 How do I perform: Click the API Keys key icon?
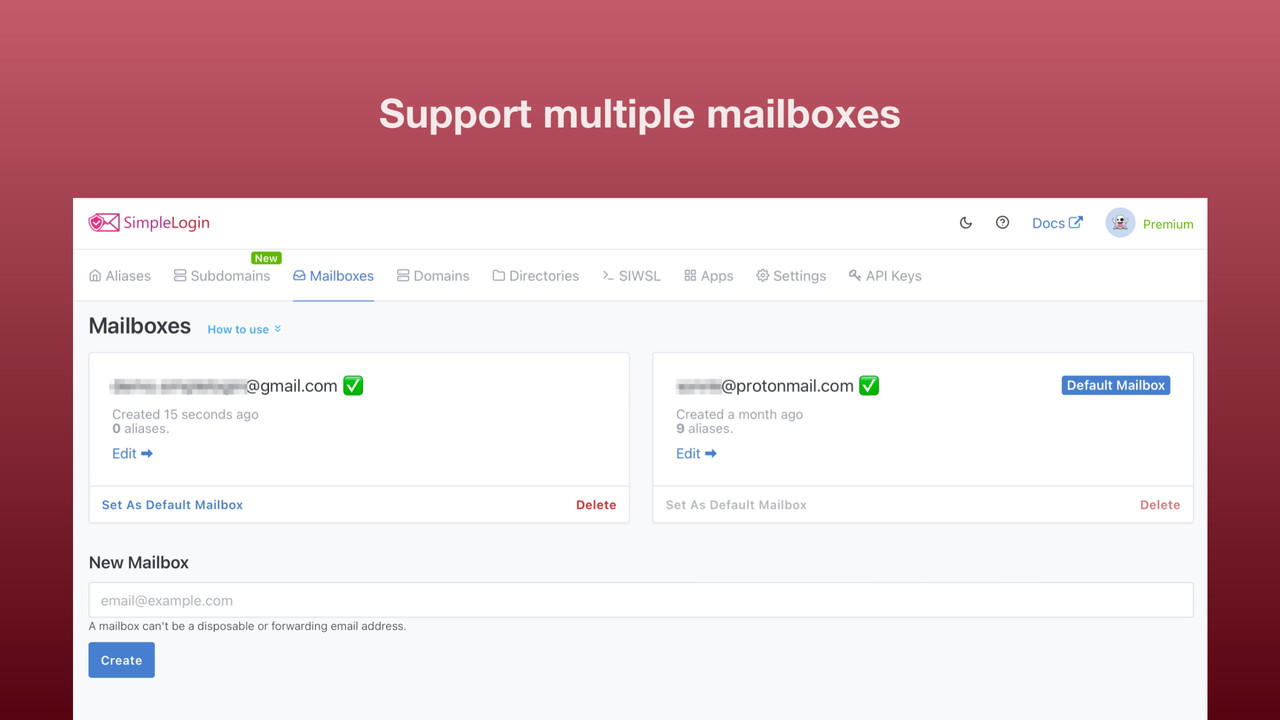pyautogui.click(x=854, y=275)
